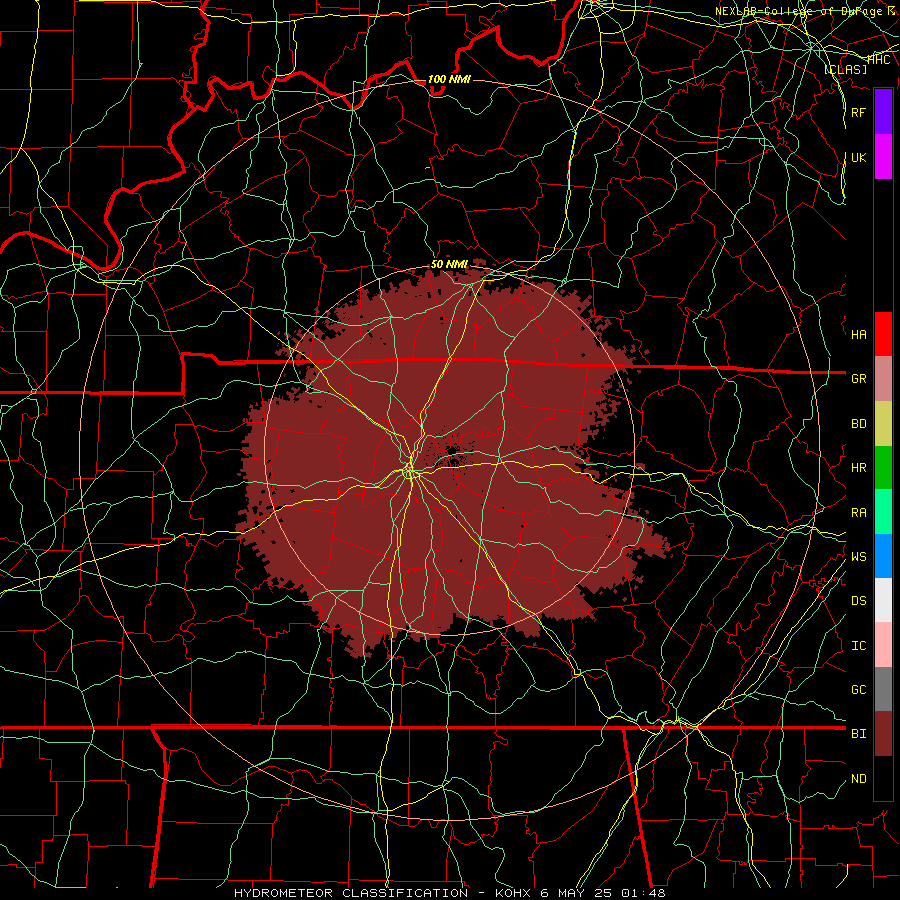Viewport: 900px width, 900px height.
Task: Click the WS legend label
Action: 858,556
